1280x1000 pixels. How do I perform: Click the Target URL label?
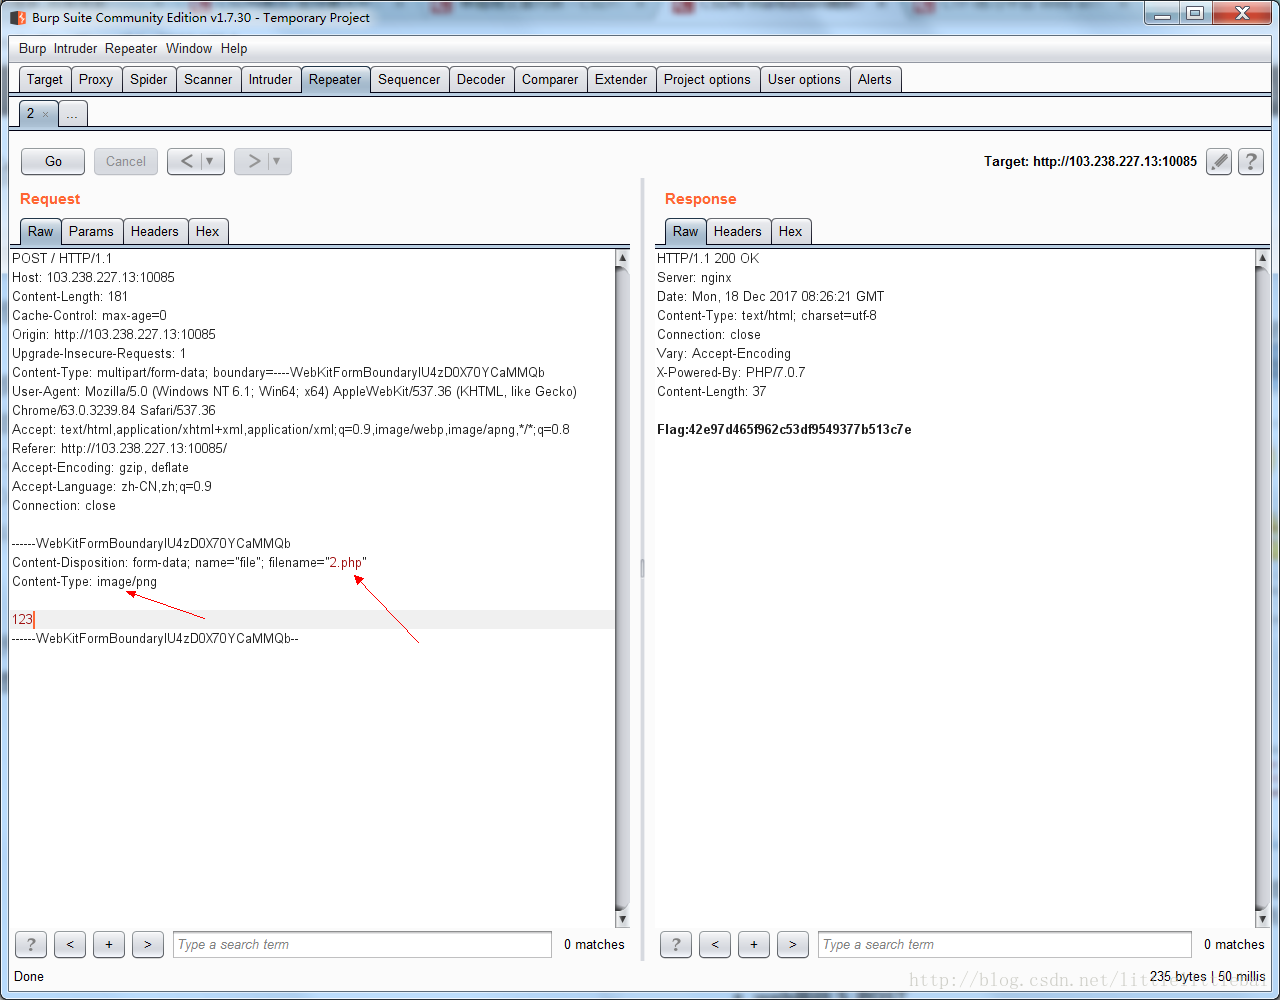1090,161
